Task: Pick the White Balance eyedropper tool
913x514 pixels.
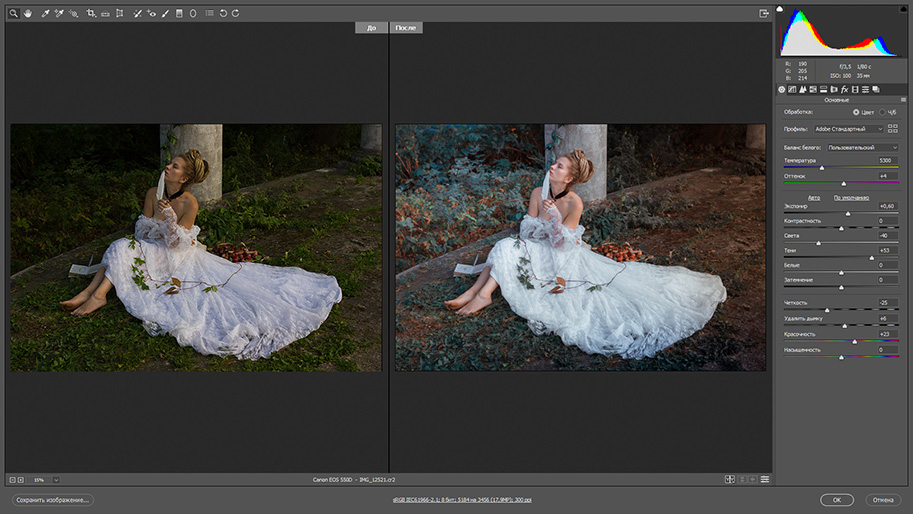Action: pyautogui.click(x=45, y=13)
